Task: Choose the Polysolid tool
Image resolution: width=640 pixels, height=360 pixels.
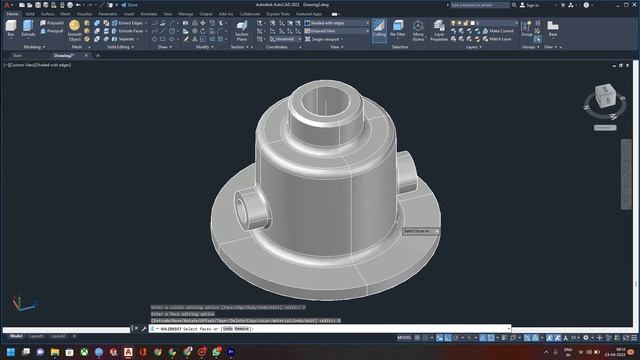Action: (x=51, y=23)
